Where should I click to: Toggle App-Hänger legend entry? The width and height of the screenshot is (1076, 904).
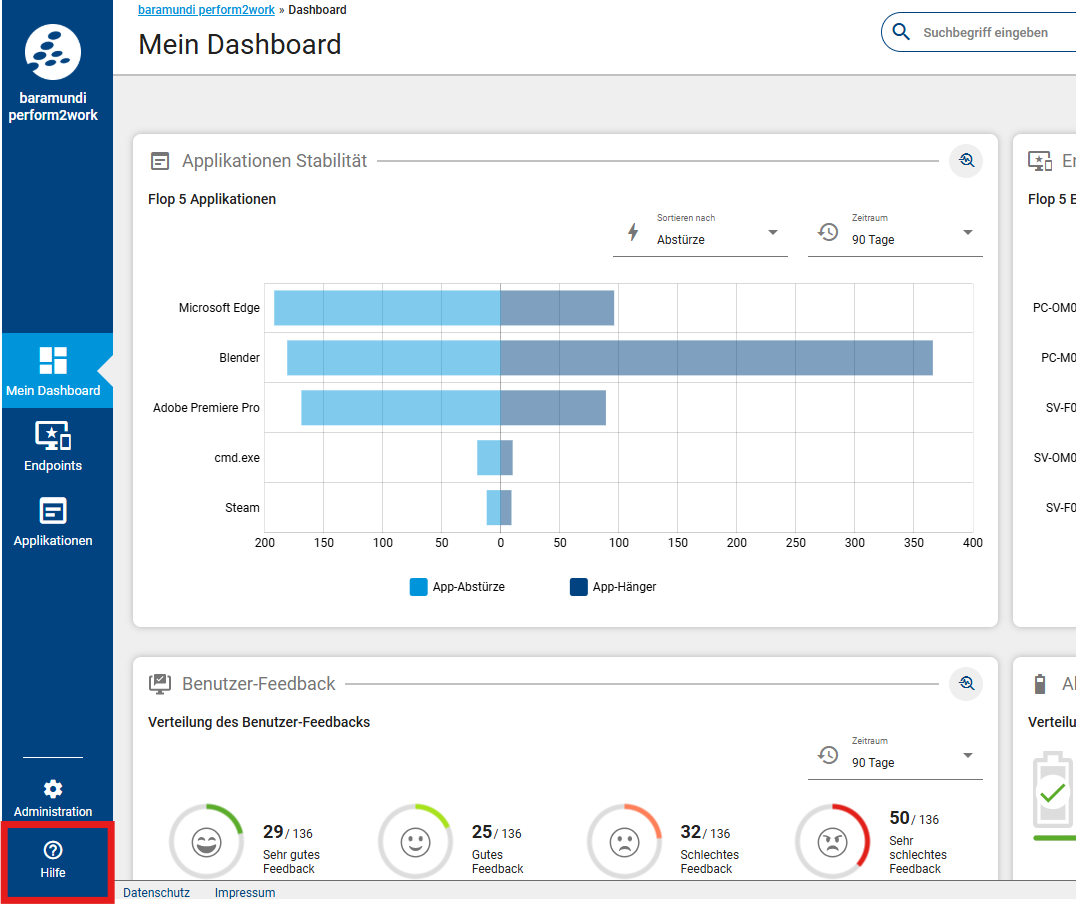(612, 587)
